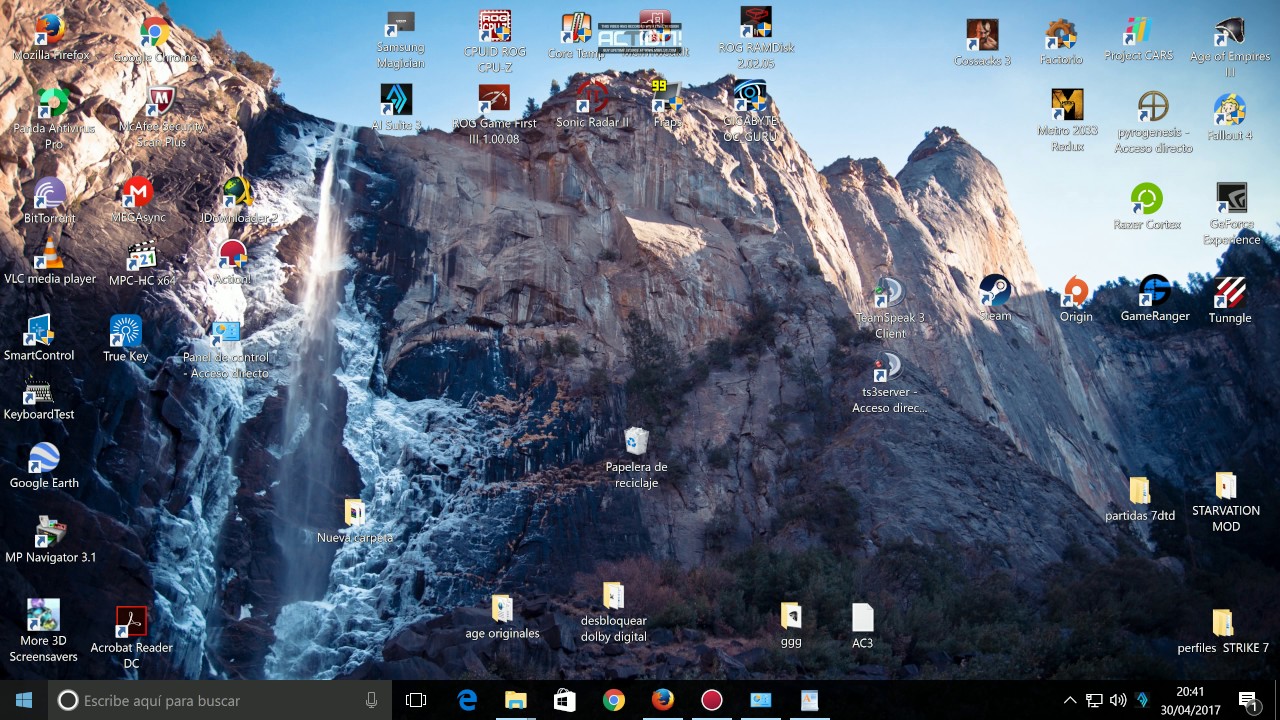Open Tunngle desktop shortcut
The height and width of the screenshot is (720, 1280).
coord(1230,300)
